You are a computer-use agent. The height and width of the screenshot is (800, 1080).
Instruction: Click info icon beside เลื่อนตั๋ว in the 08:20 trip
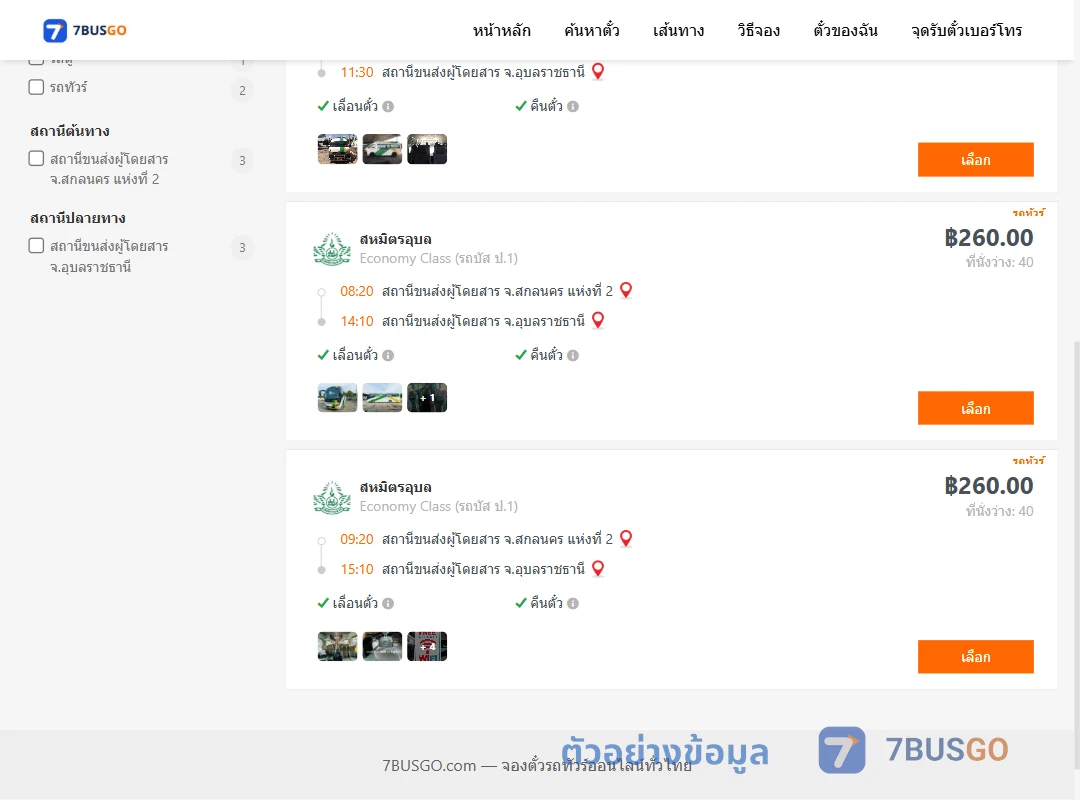click(388, 356)
